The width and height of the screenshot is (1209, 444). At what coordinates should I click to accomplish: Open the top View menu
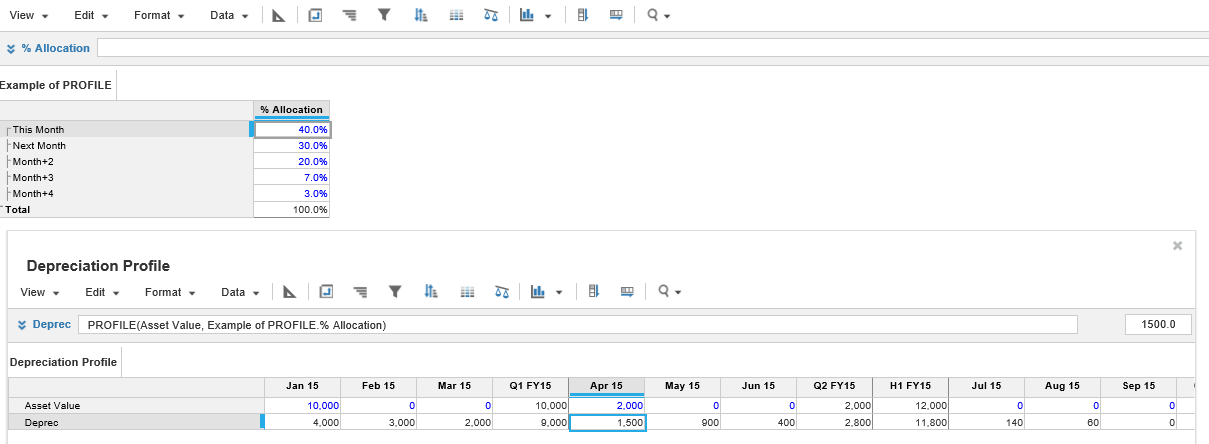point(27,16)
